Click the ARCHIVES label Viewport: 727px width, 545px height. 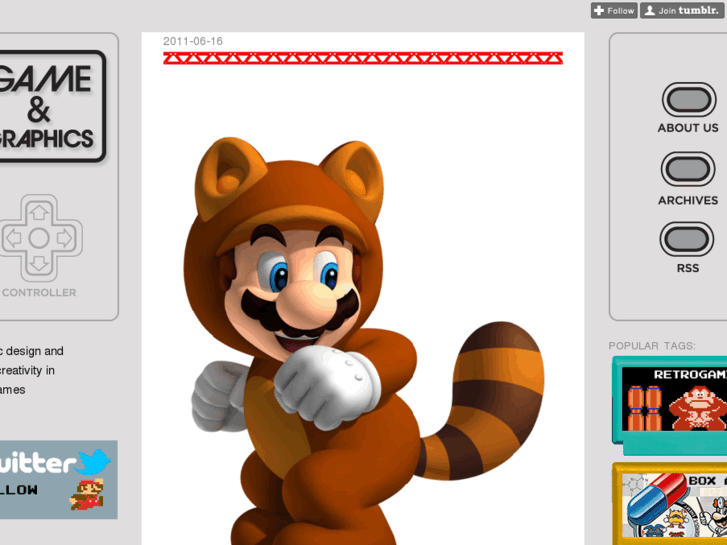pyautogui.click(x=688, y=200)
